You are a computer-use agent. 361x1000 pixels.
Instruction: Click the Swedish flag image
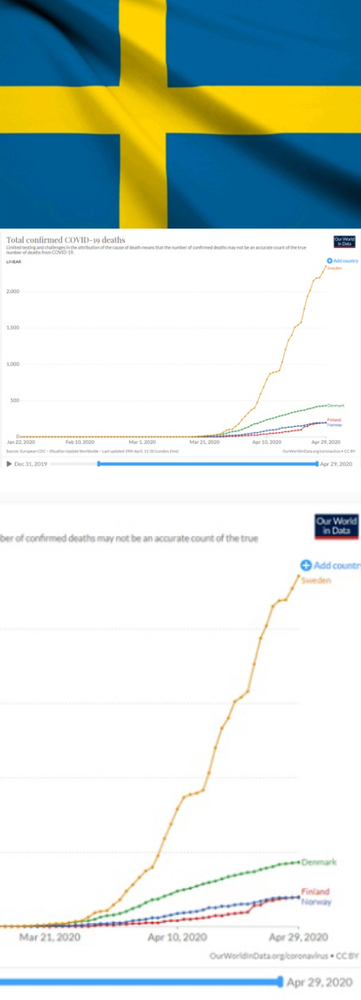180,114
